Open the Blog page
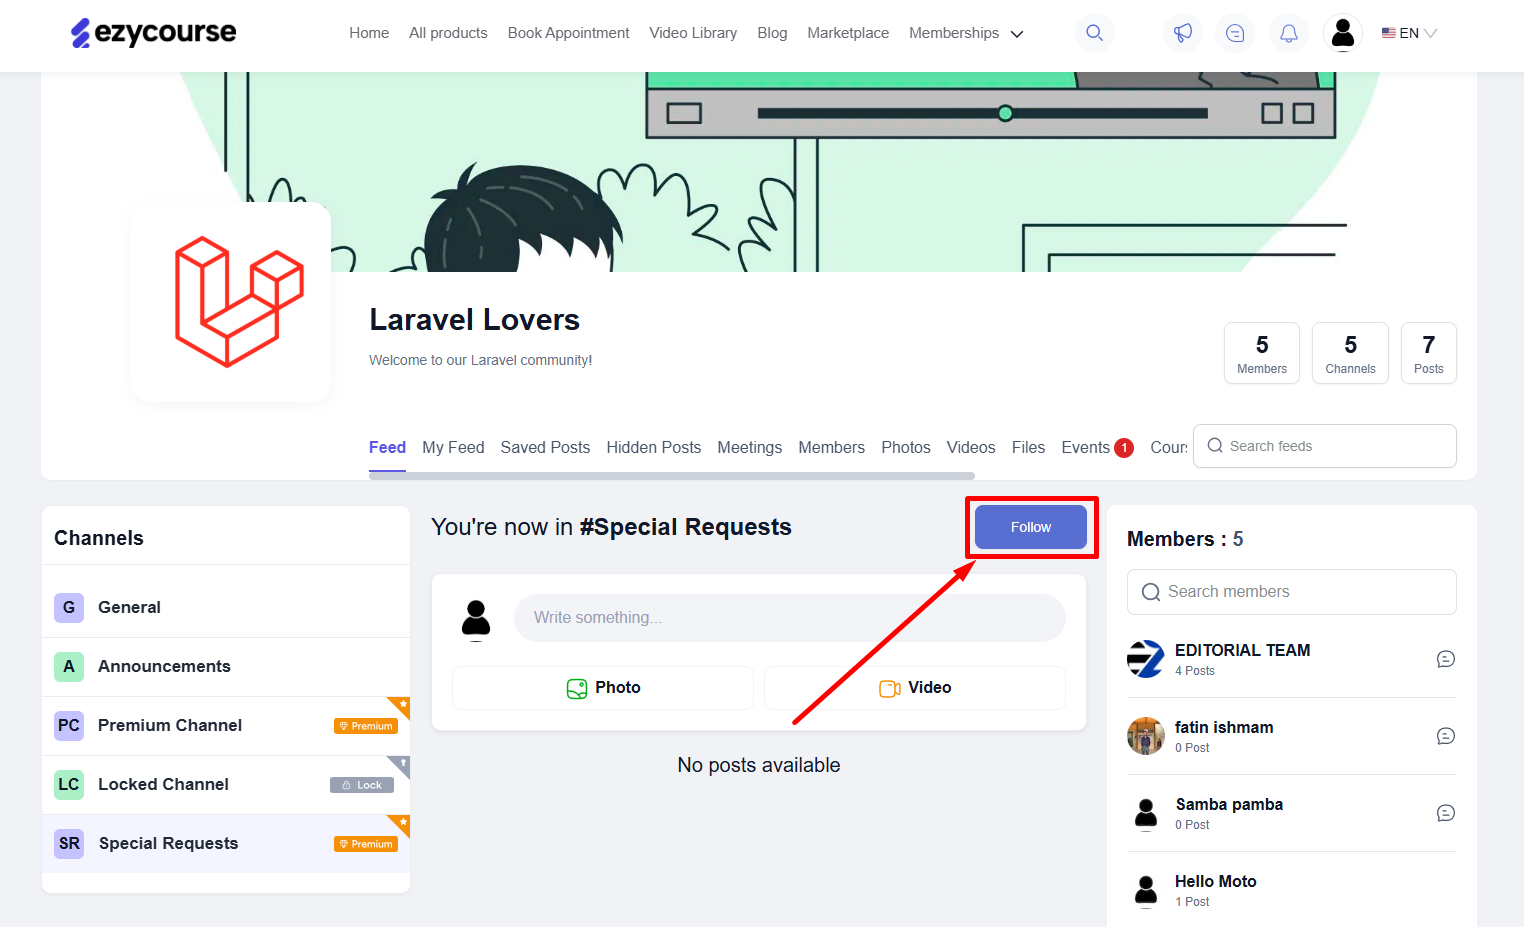Screen dimensions: 1524x927 (x=772, y=33)
